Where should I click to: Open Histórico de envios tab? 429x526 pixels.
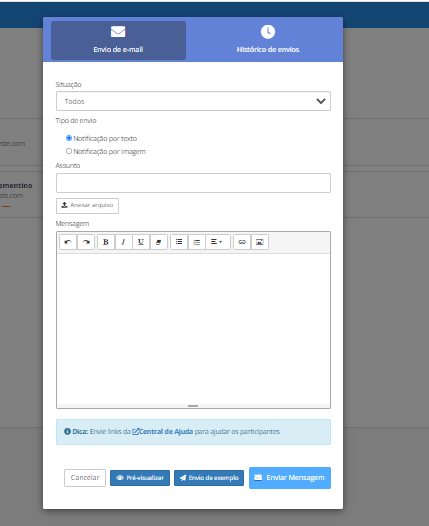coord(268,41)
